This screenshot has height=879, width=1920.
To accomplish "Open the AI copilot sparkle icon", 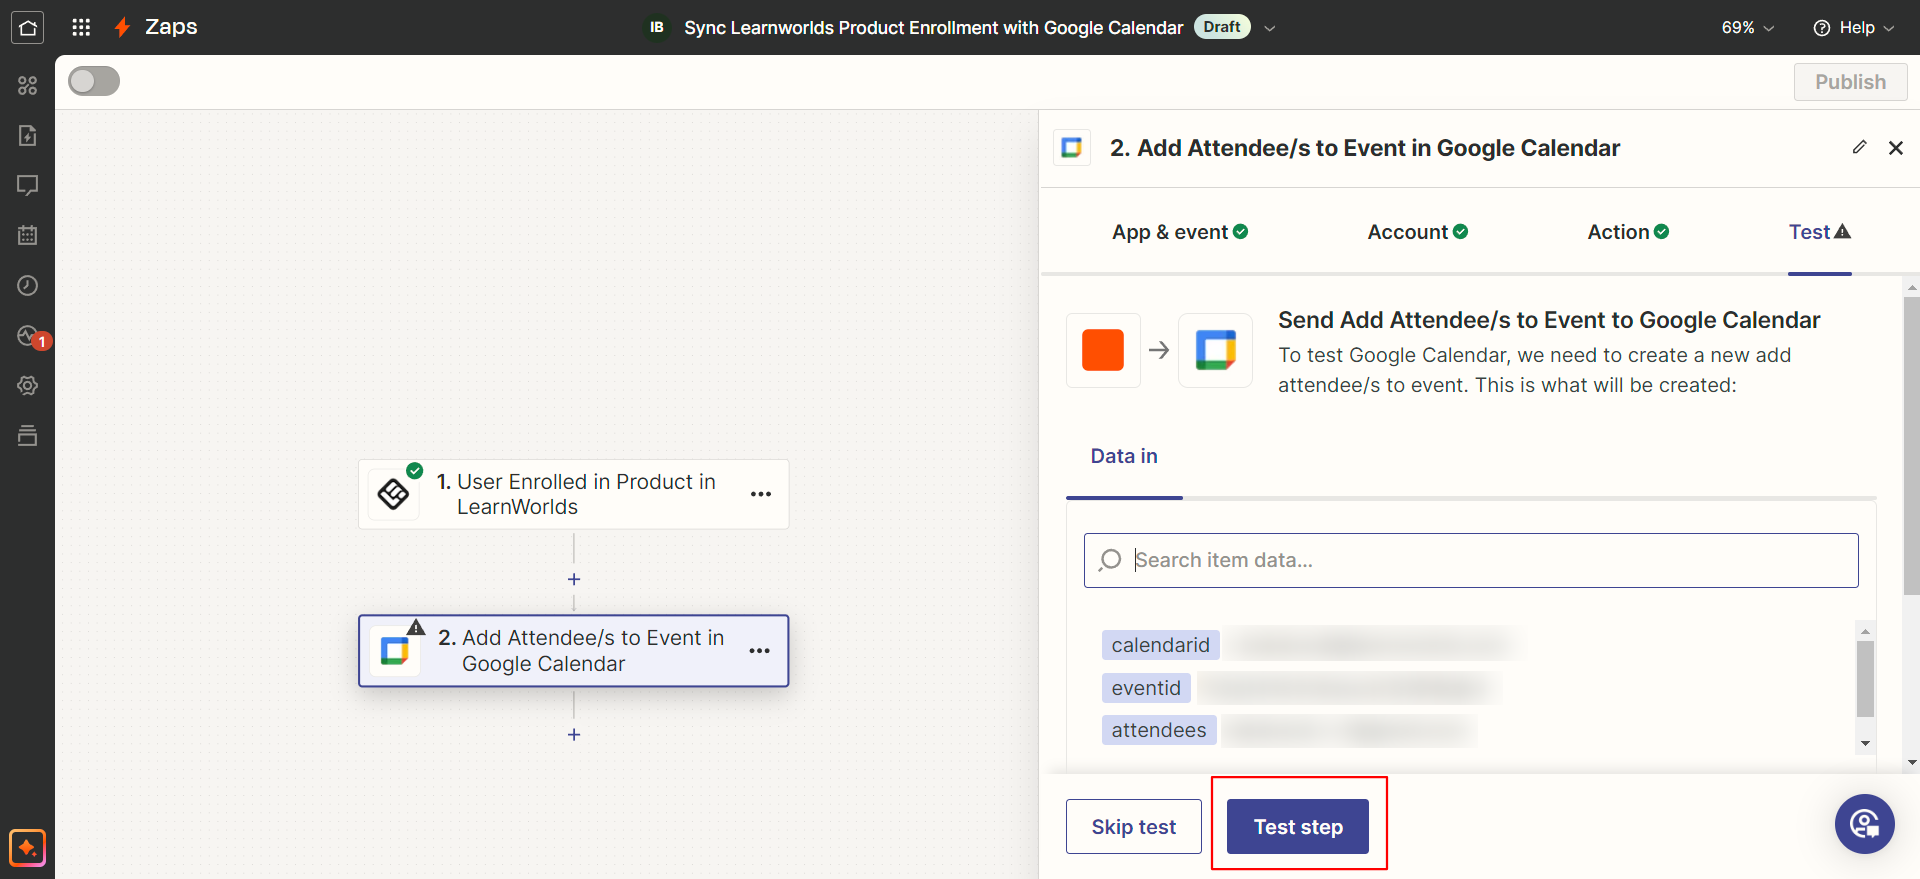I will coord(27,848).
